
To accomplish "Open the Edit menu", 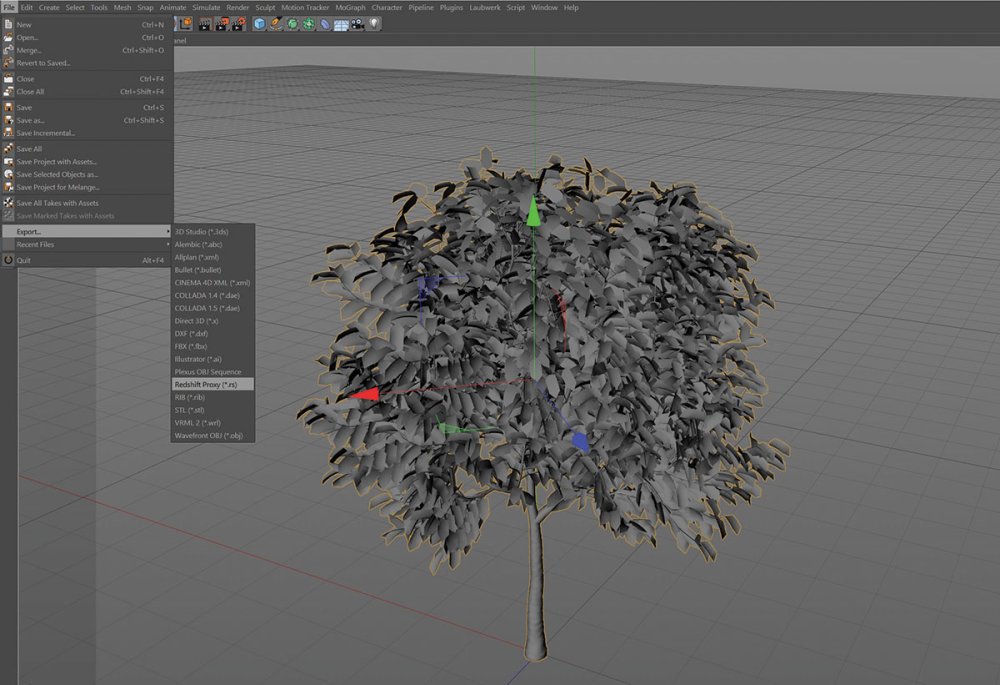I will point(27,8).
